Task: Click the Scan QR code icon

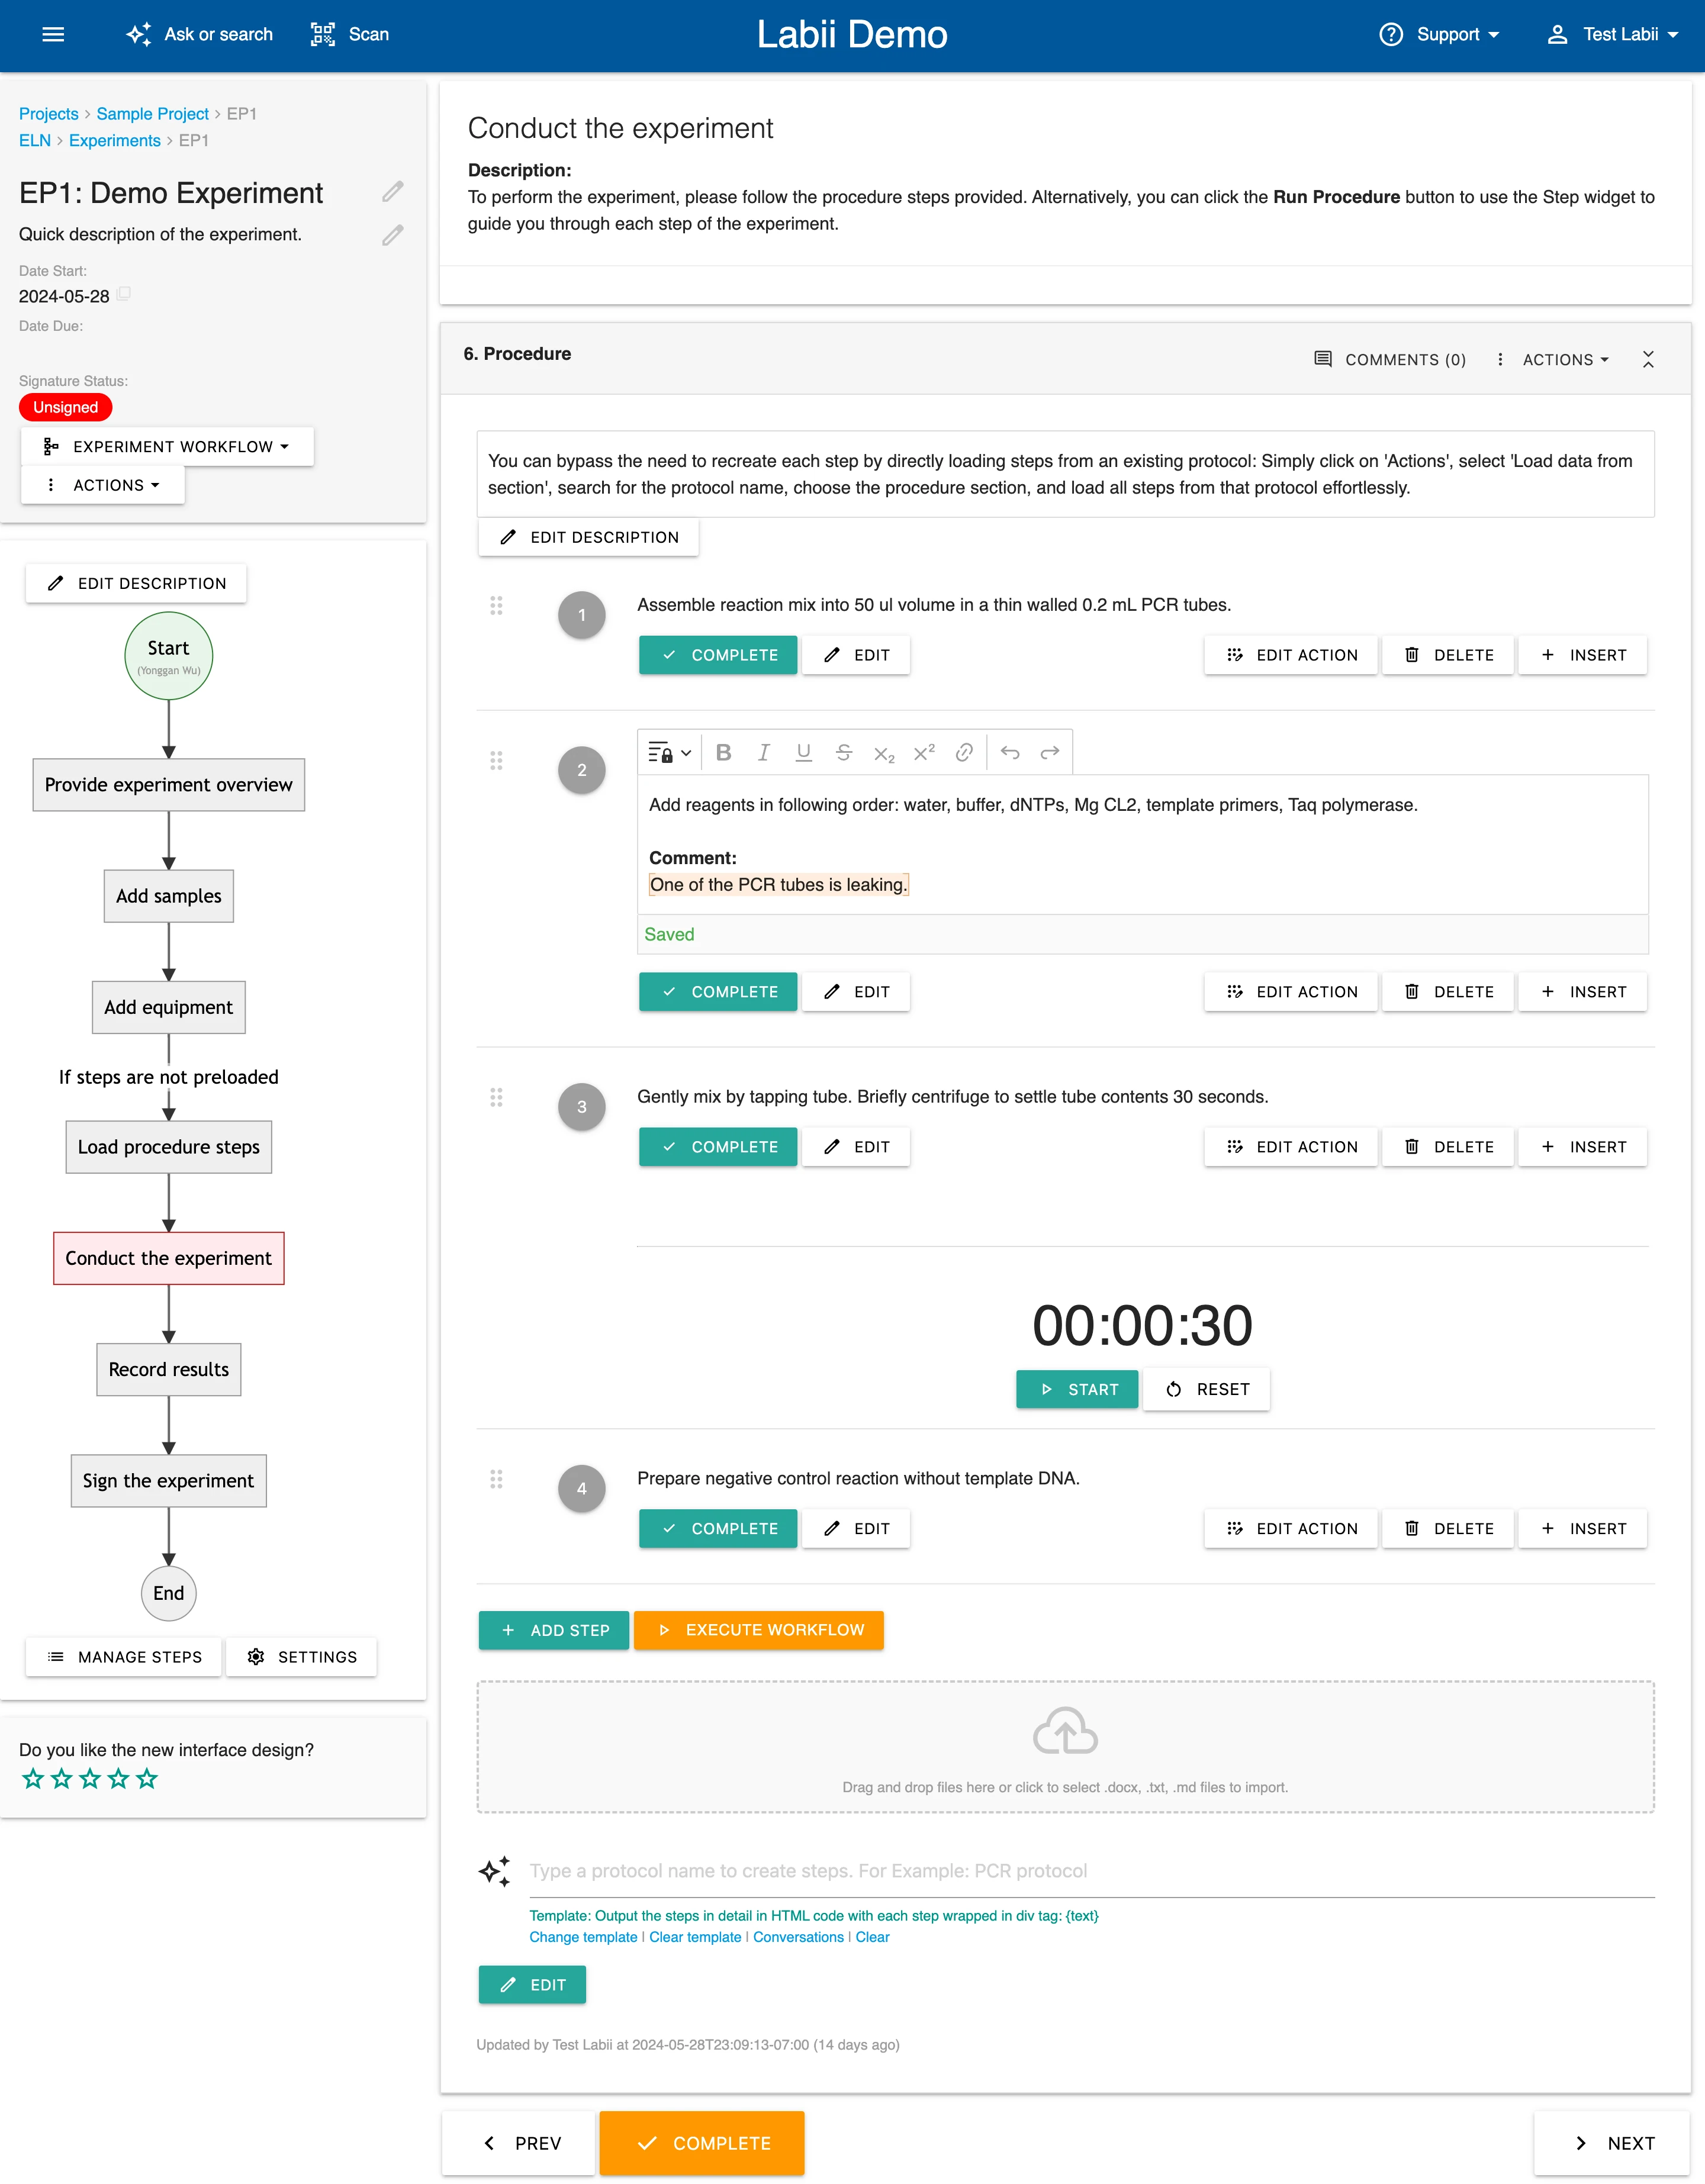Action: pos(323,34)
